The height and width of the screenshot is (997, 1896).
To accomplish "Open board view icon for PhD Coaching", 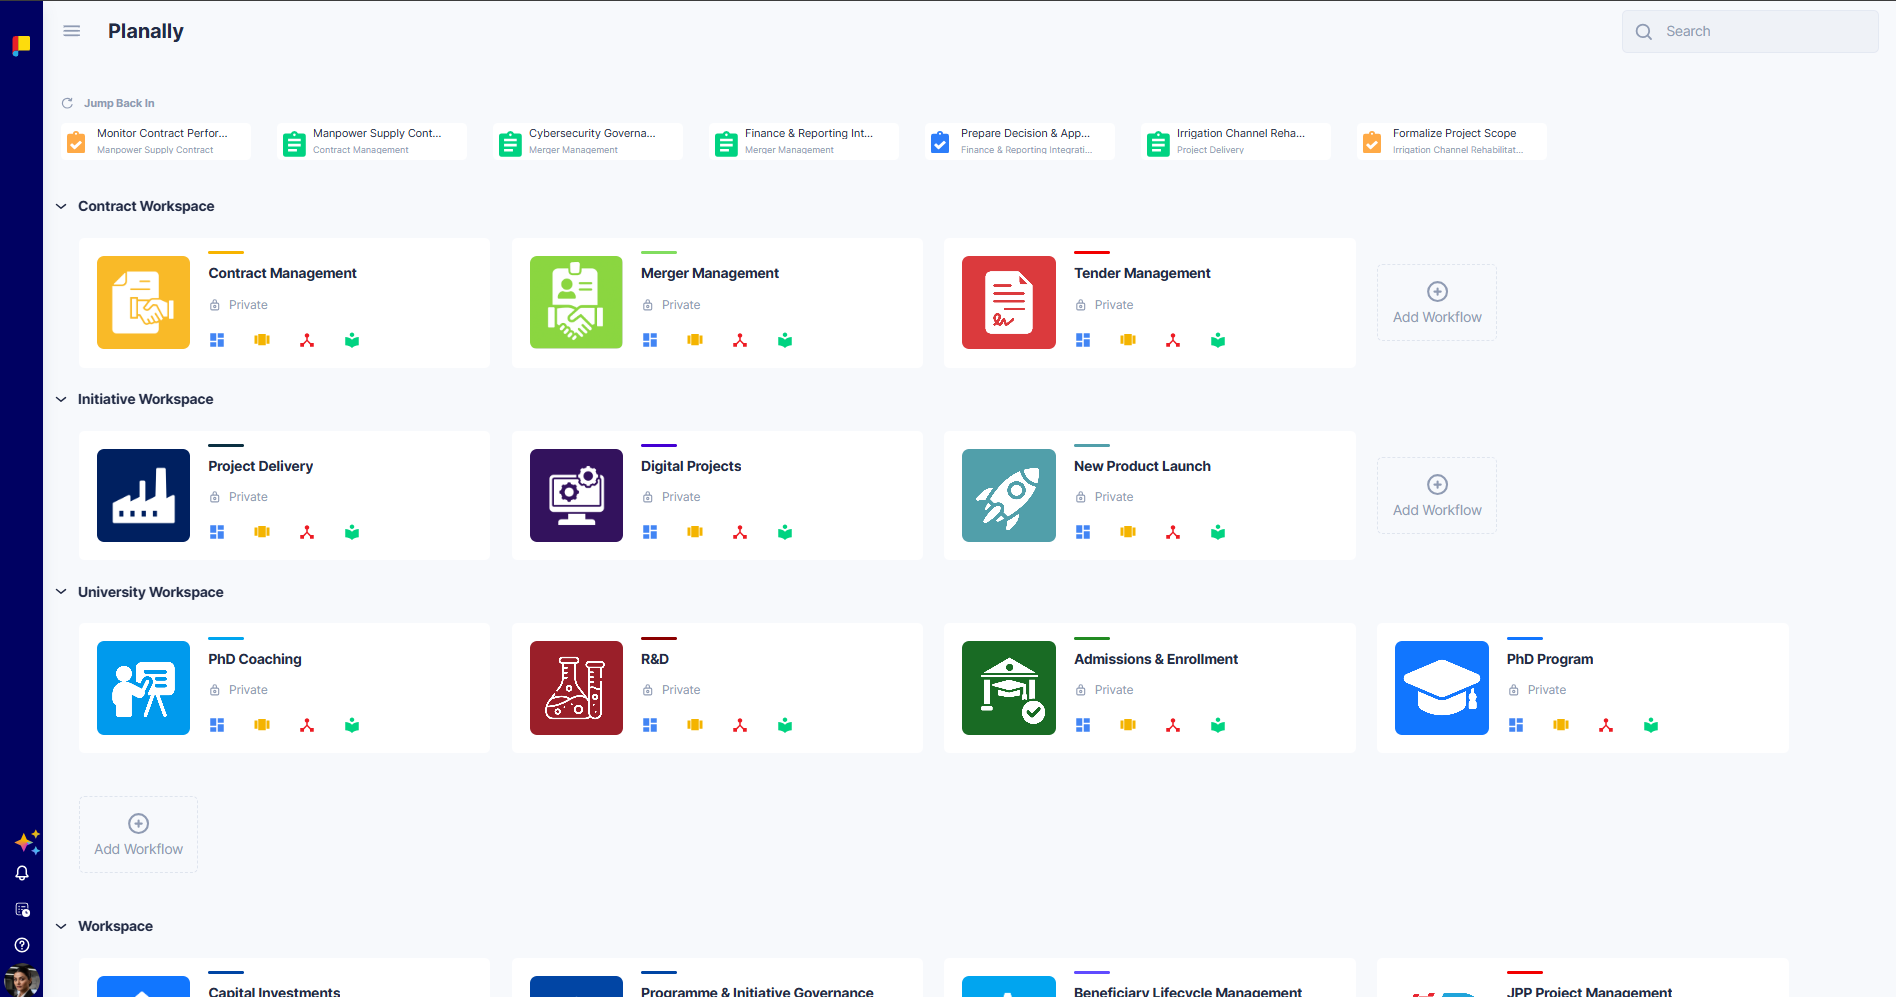I will pos(217,725).
